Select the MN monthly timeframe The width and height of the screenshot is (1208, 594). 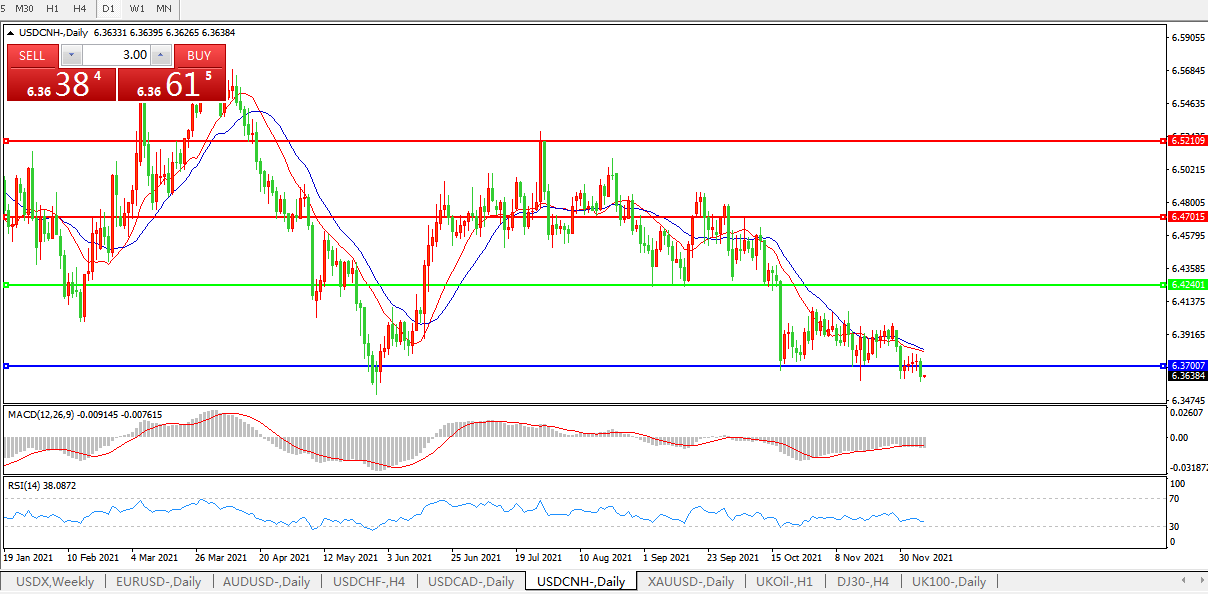tap(164, 9)
